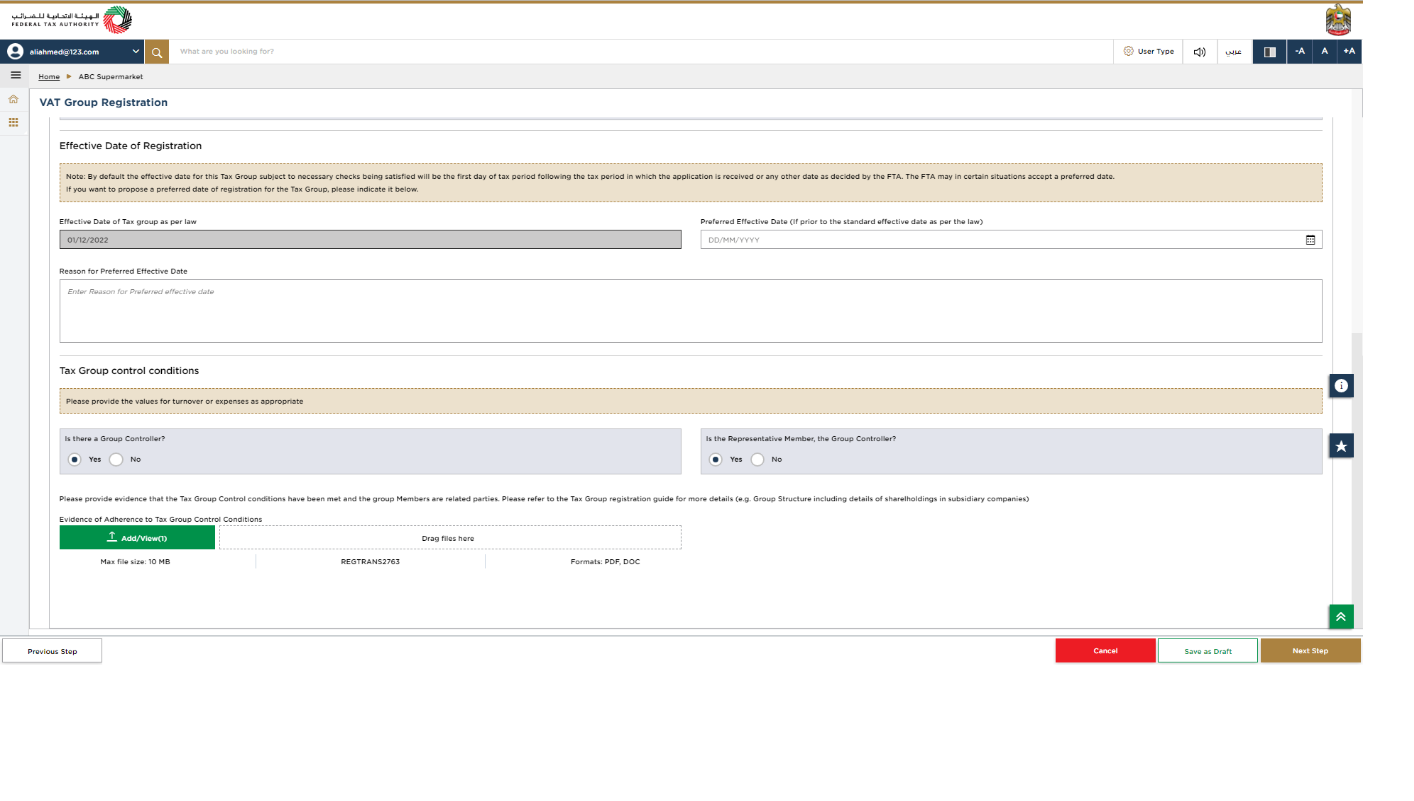Select No for Representative Member is Group Controller
This screenshot has height=801, width=1414.
point(757,460)
